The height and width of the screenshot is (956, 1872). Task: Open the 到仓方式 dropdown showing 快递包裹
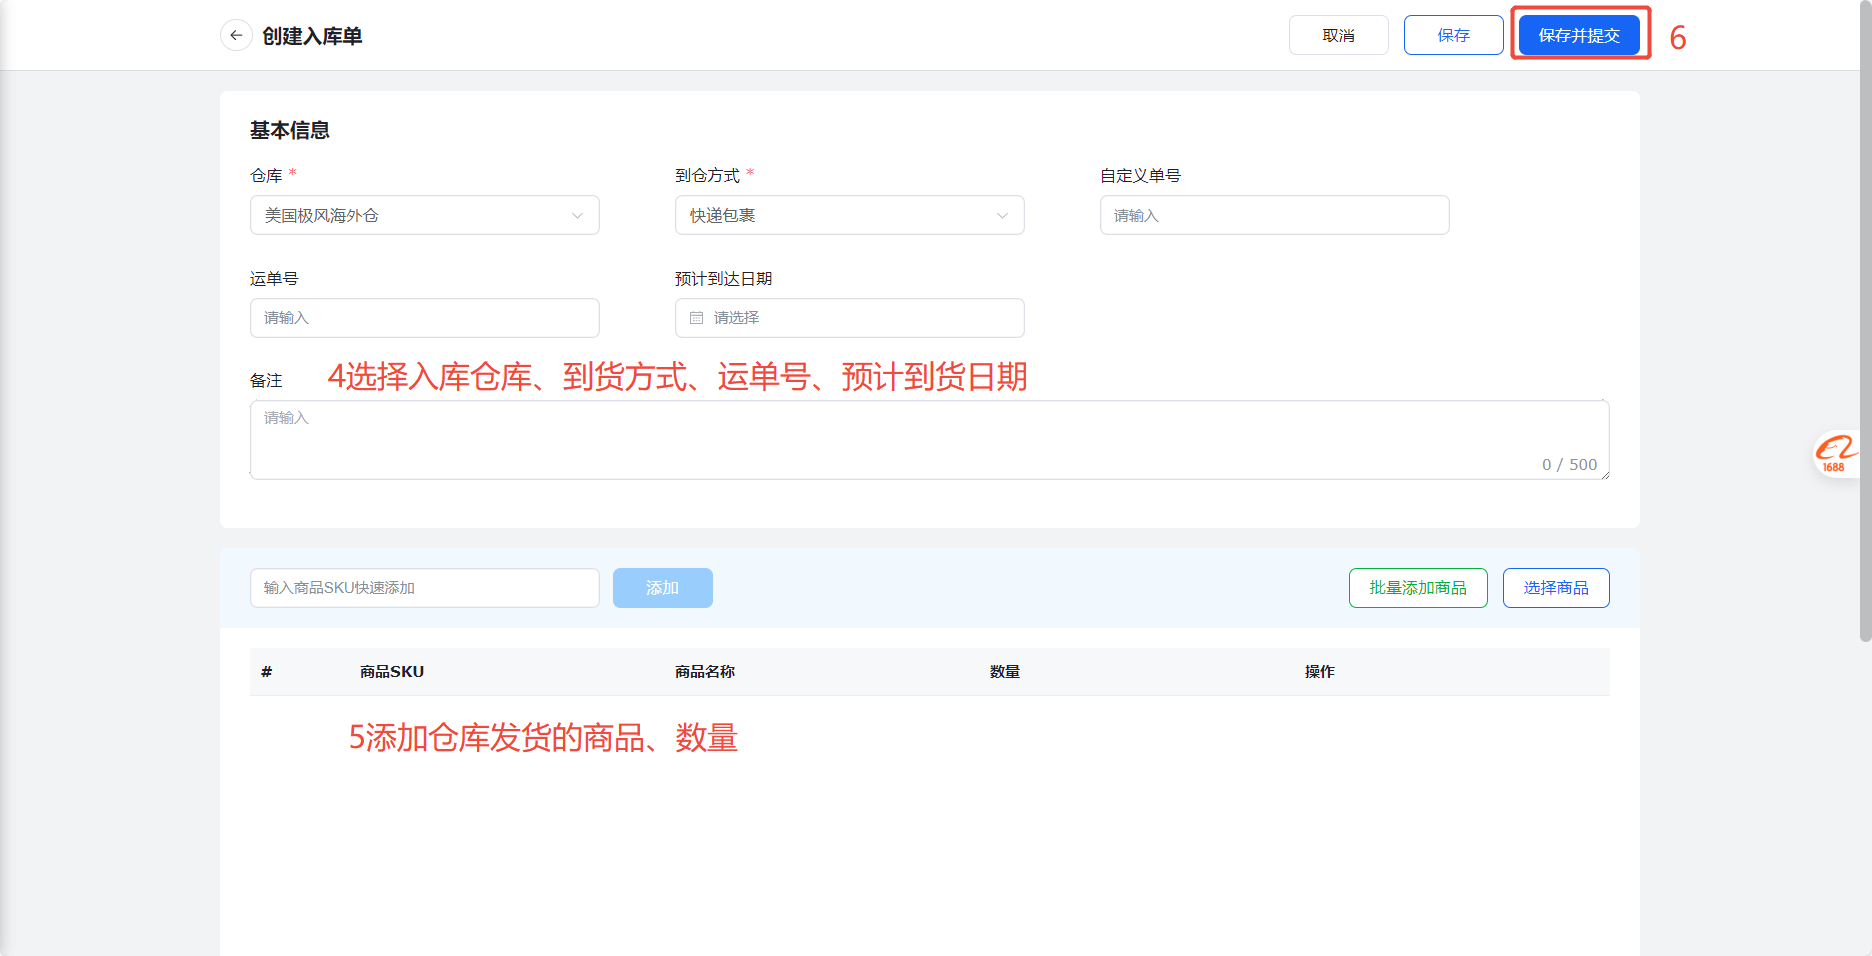849,215
